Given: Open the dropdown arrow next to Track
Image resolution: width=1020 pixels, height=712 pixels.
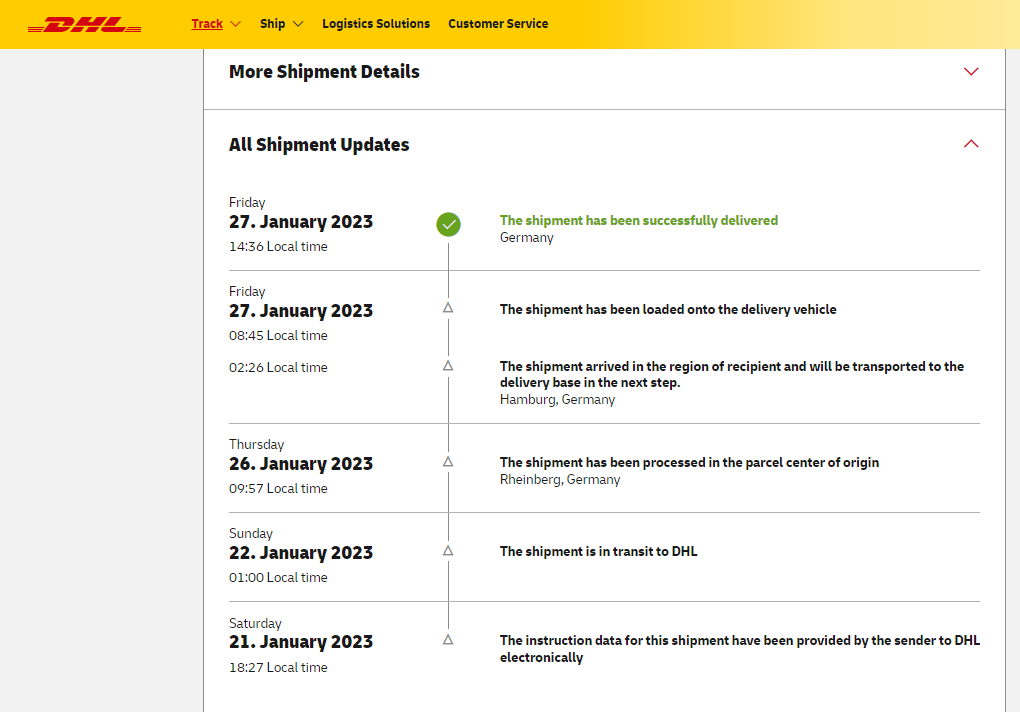Looking at the screenshot, I should coord(235,24).
